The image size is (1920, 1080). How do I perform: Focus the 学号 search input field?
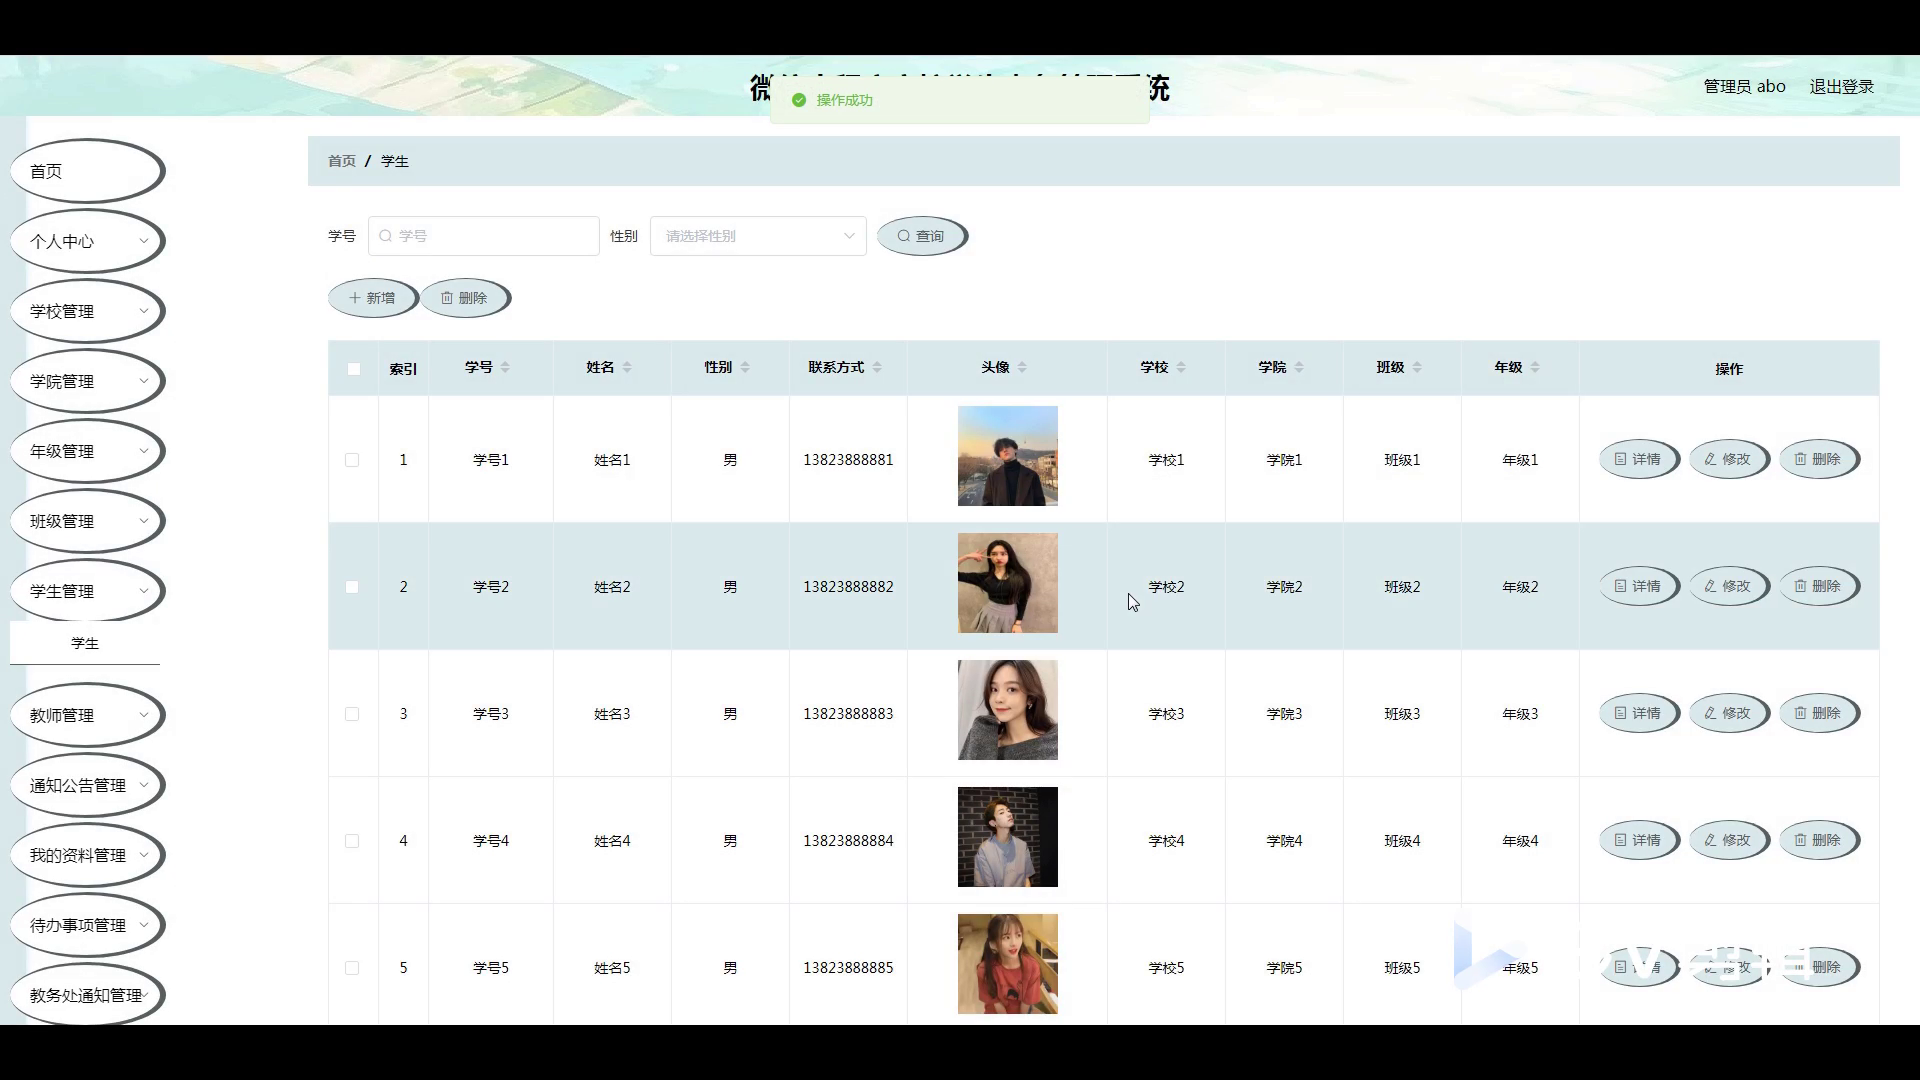point(484,236)
